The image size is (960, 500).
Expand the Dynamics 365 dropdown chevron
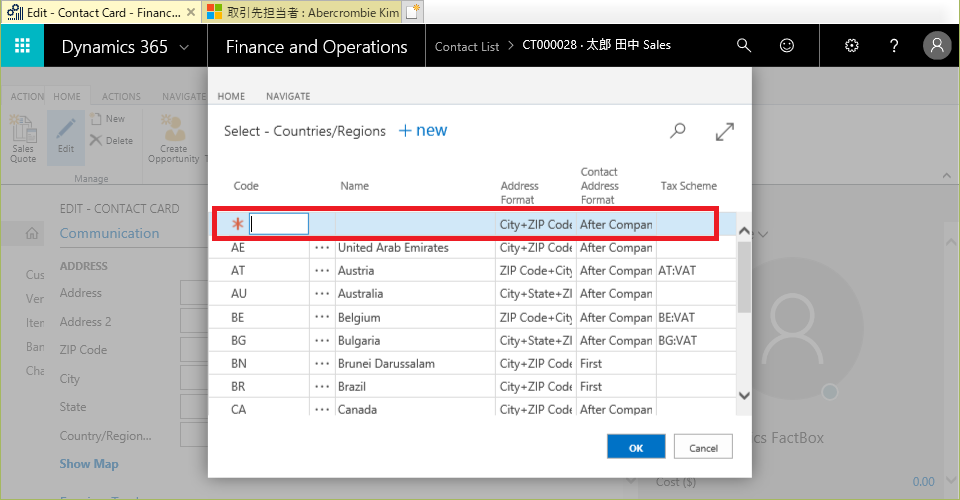pyautogui.click(x=184, y=47)
